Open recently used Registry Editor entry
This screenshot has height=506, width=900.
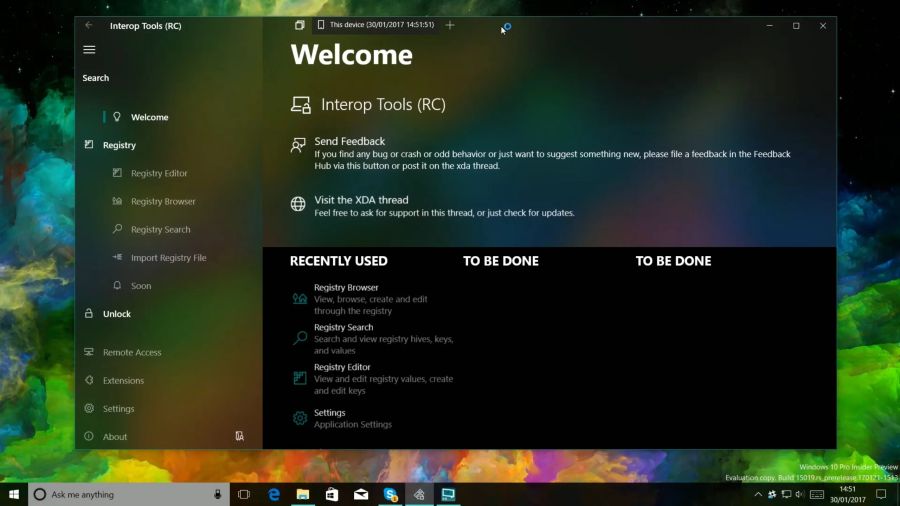(373, 379)
